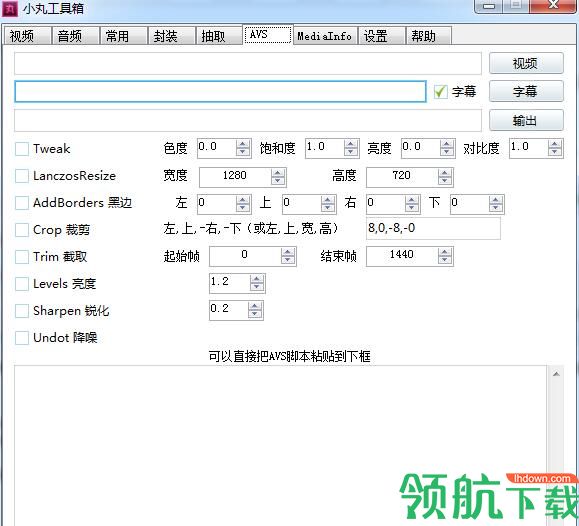This screenshot has height=526, width=579.
Task: Open the MediaInfo tab
Action: click(325, 36)
